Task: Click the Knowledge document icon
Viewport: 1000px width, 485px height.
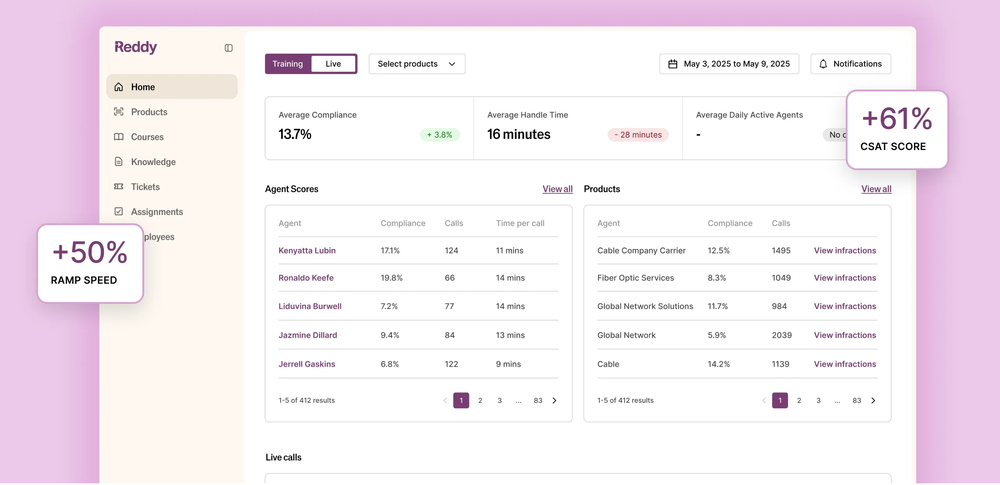Action: 119,161
